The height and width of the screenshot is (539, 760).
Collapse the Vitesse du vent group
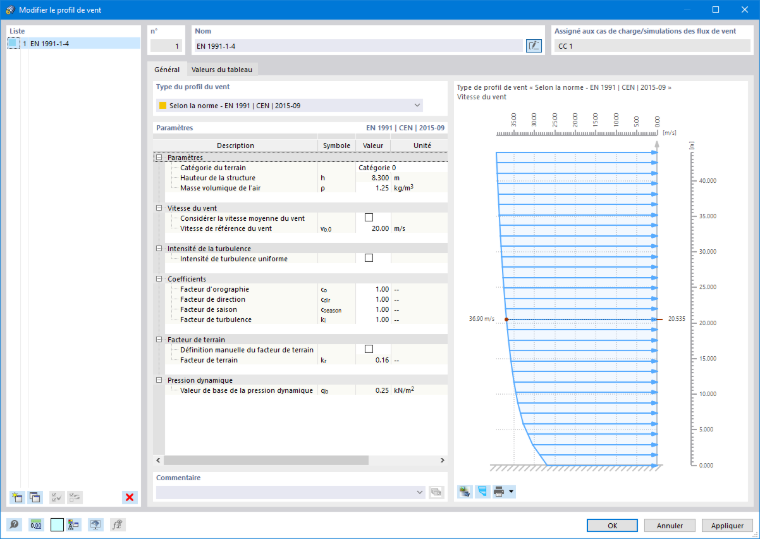coord(159,208)
